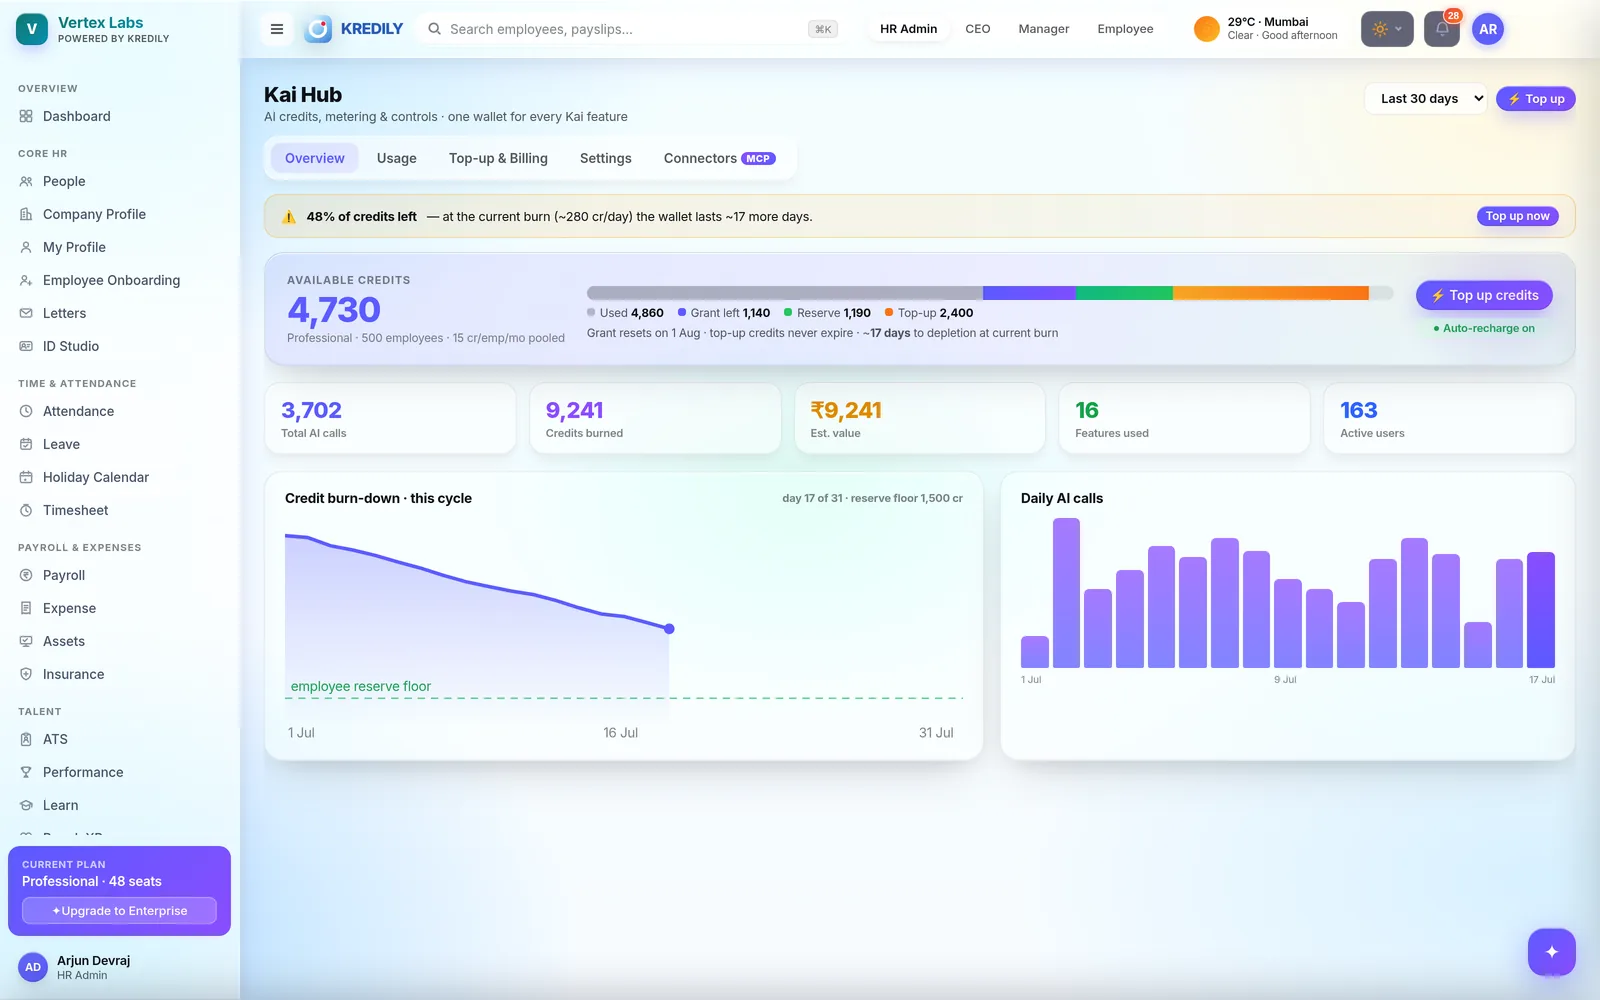This screenshot has height=1000, width=1600.
Task: Click Top up now in warning banner
Action: [1517, 216]
